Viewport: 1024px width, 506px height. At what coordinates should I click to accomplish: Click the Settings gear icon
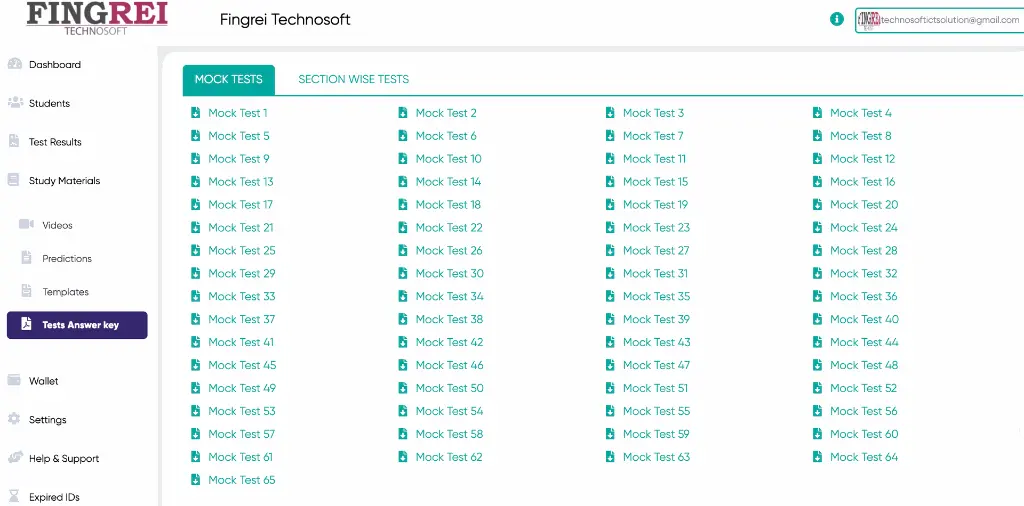(x=14, y=420)
